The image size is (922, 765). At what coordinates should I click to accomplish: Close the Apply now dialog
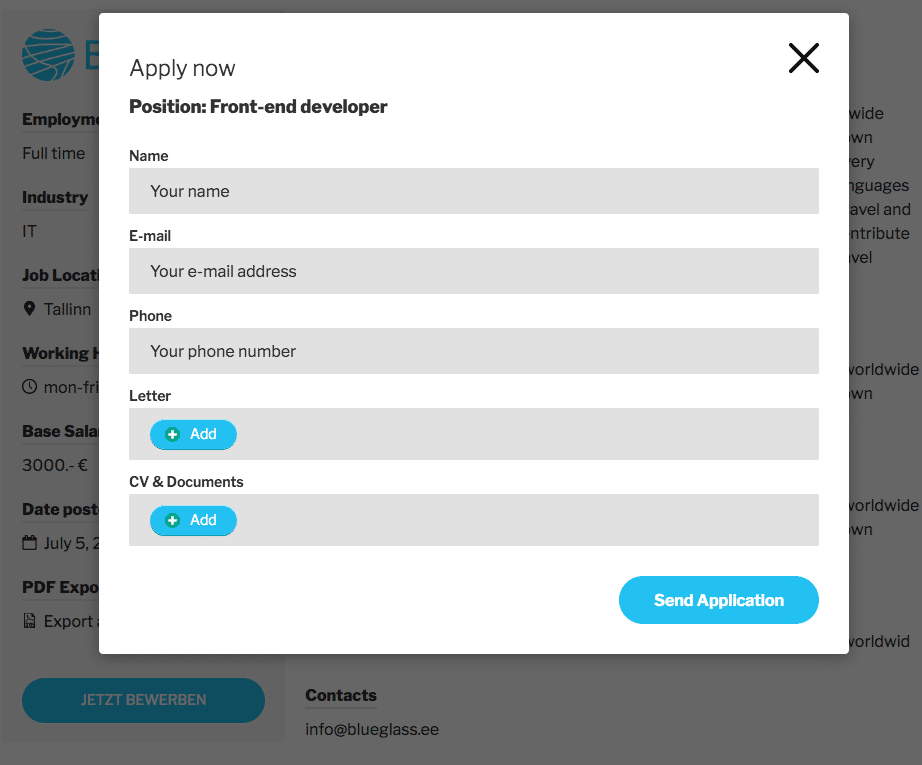point(803,58)
